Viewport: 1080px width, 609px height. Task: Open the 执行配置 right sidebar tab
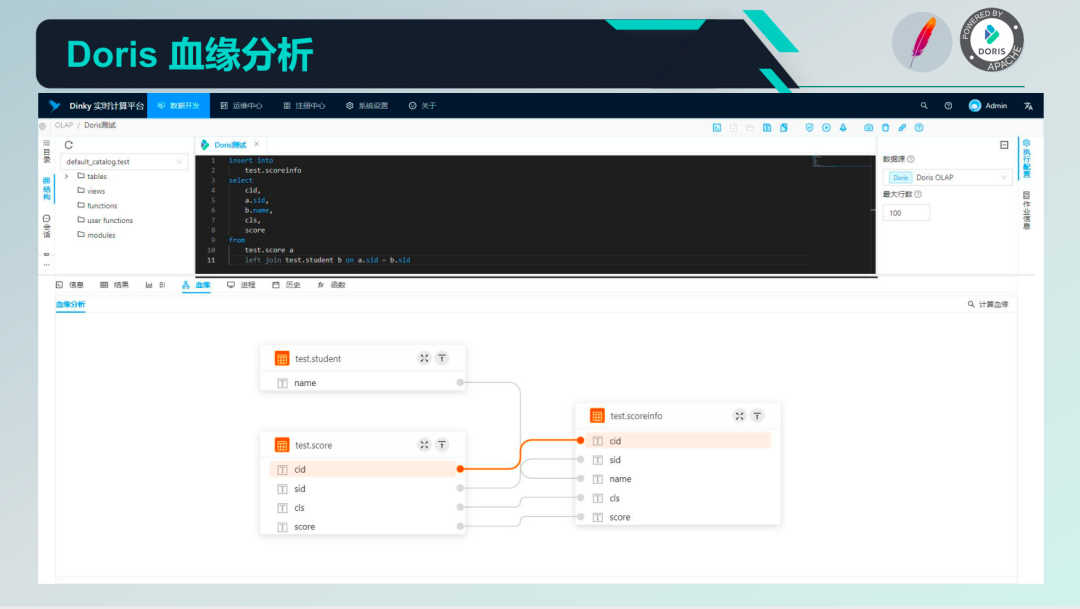click(1026, 158)
